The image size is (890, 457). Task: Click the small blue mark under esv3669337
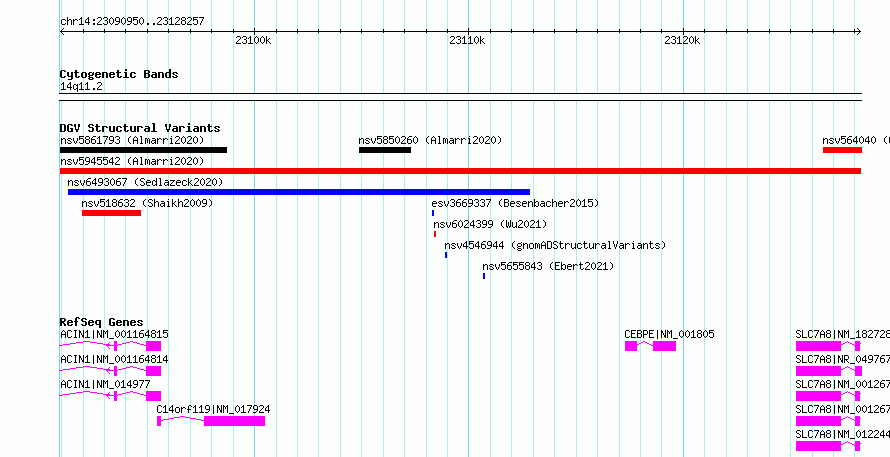(433, 213)
